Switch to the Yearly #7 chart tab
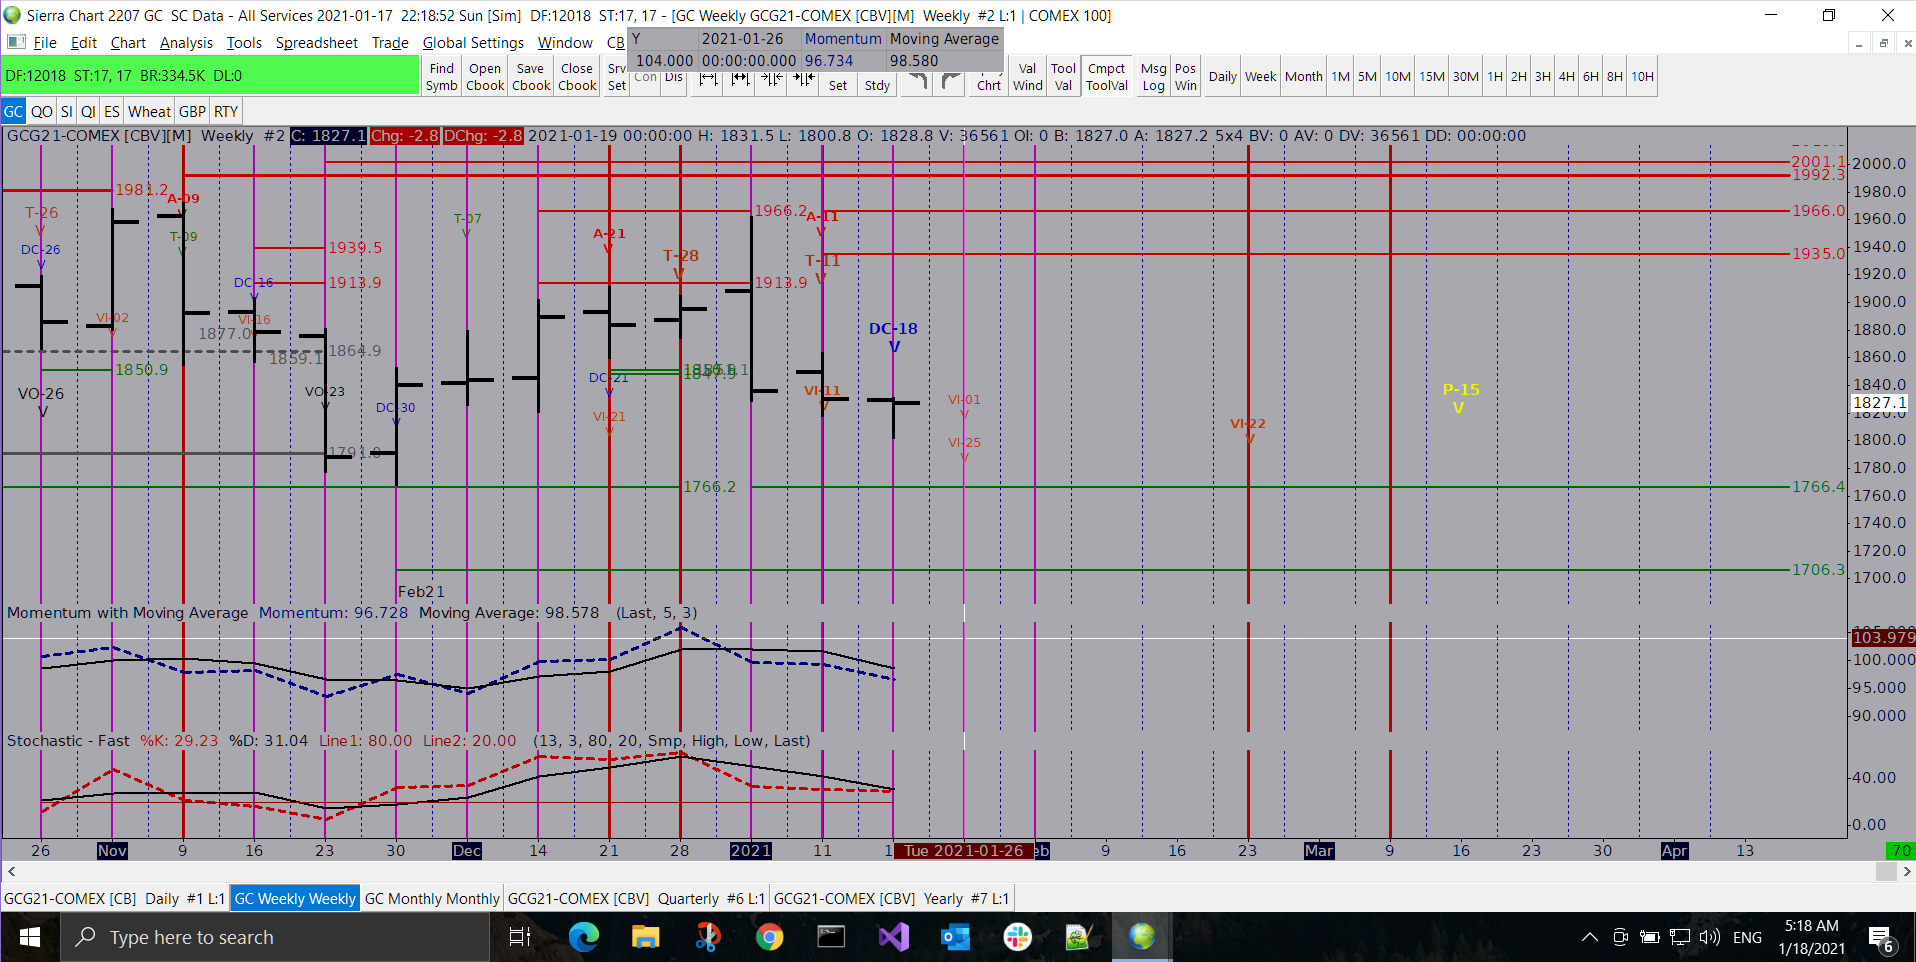 (x=892, y=898)
